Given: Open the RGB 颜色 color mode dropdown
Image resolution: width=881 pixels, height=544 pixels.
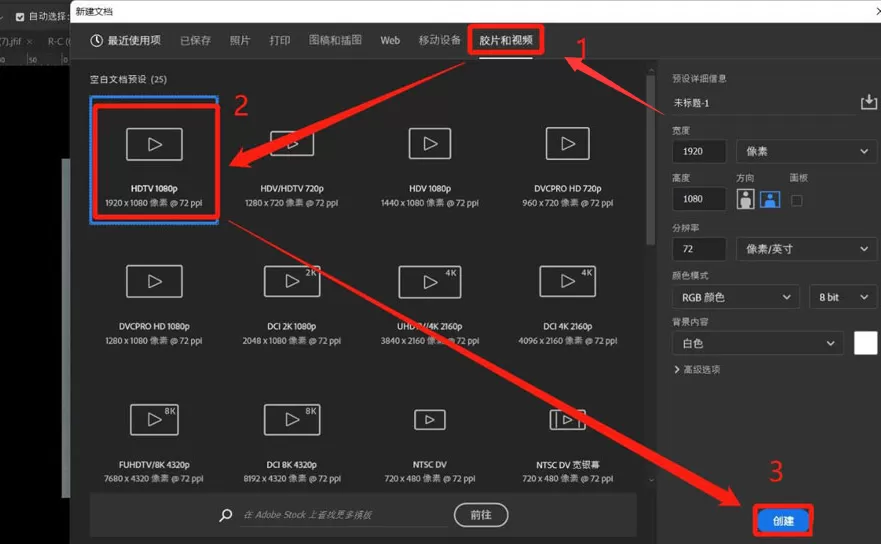Looking at the screenshot, I should tap(735, 297).
